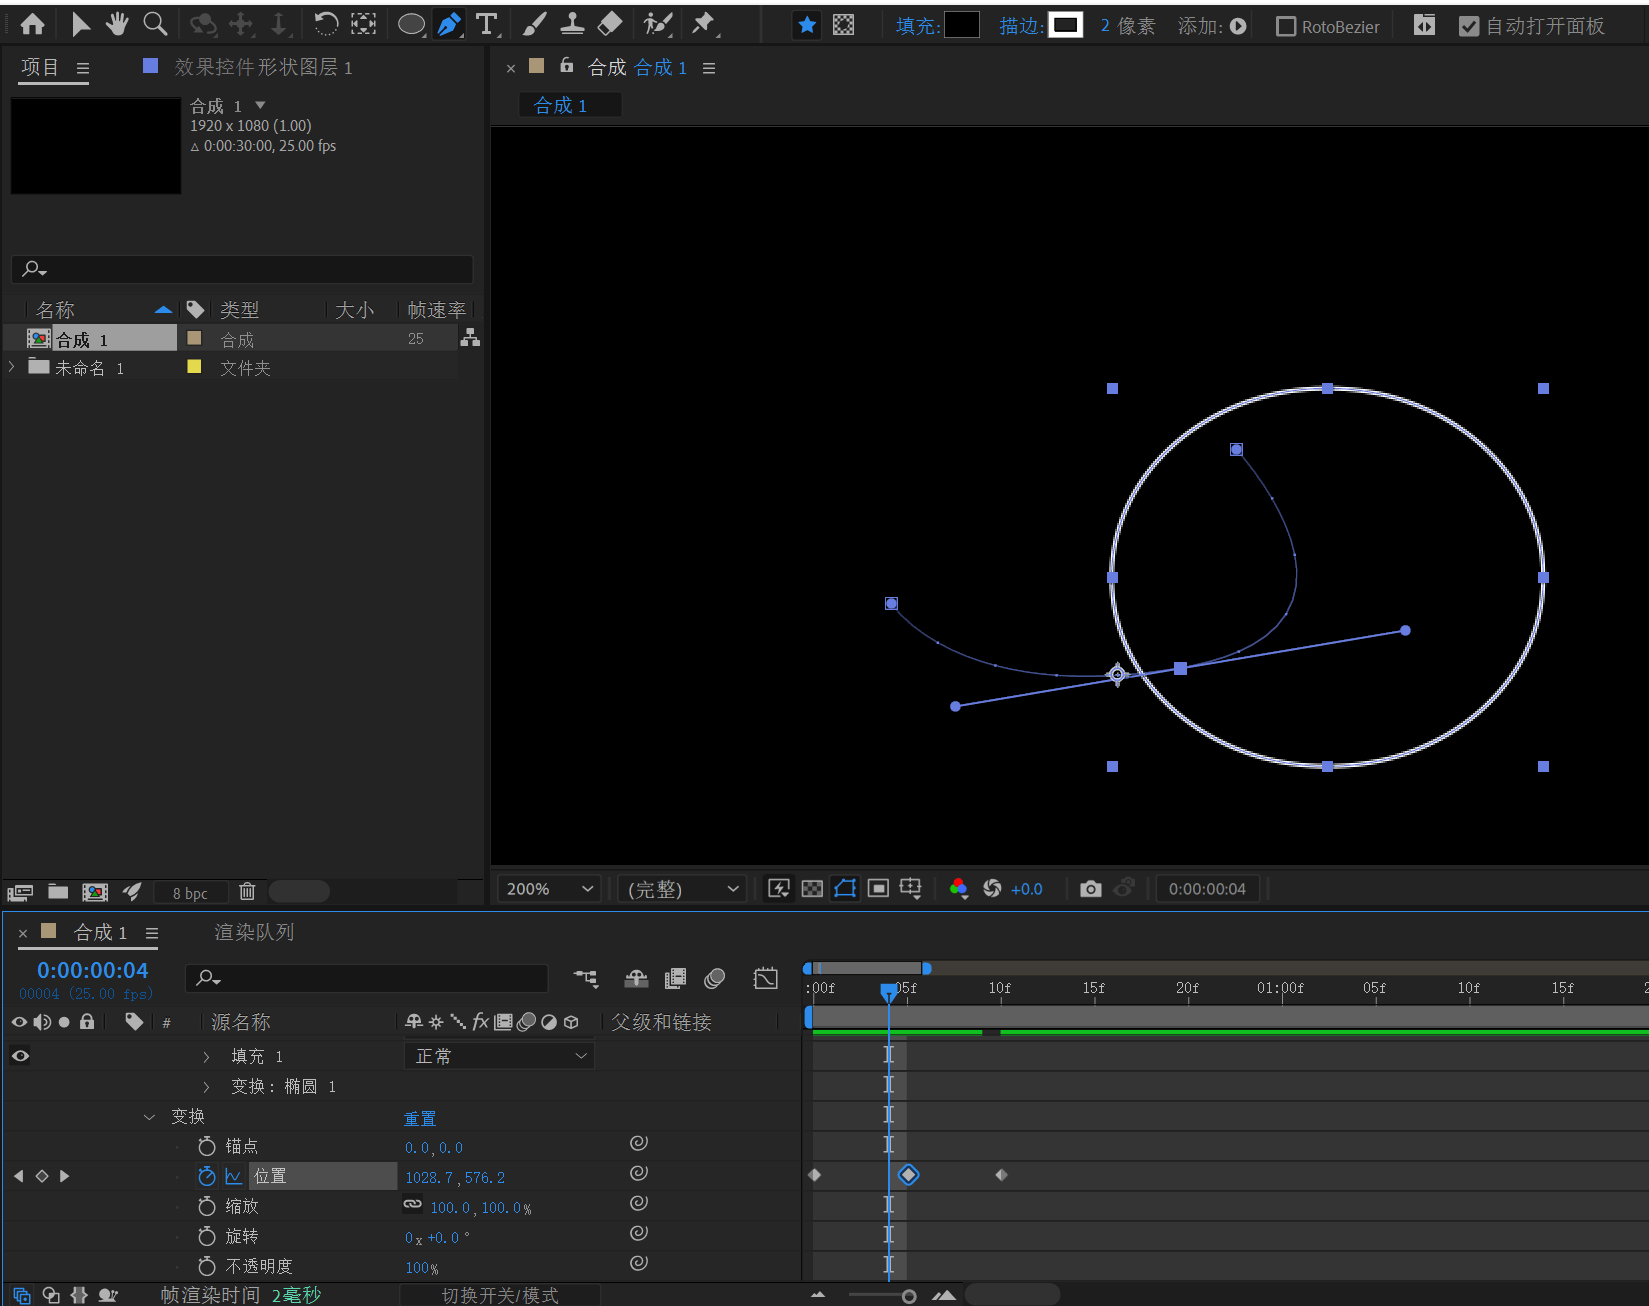
Task: Toggle the composition viewer lock icon
Action: (x=567, y=66)
